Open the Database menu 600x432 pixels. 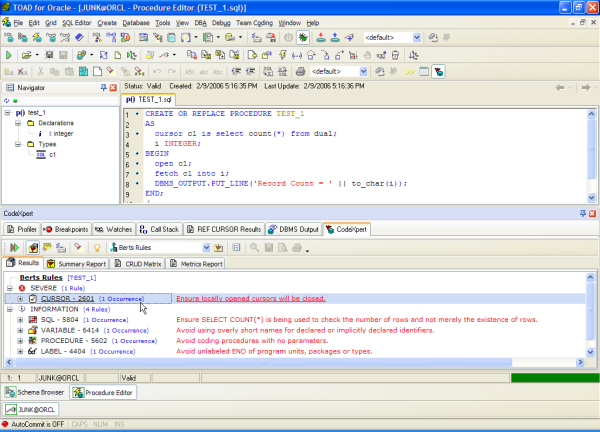tap(136, 23)
